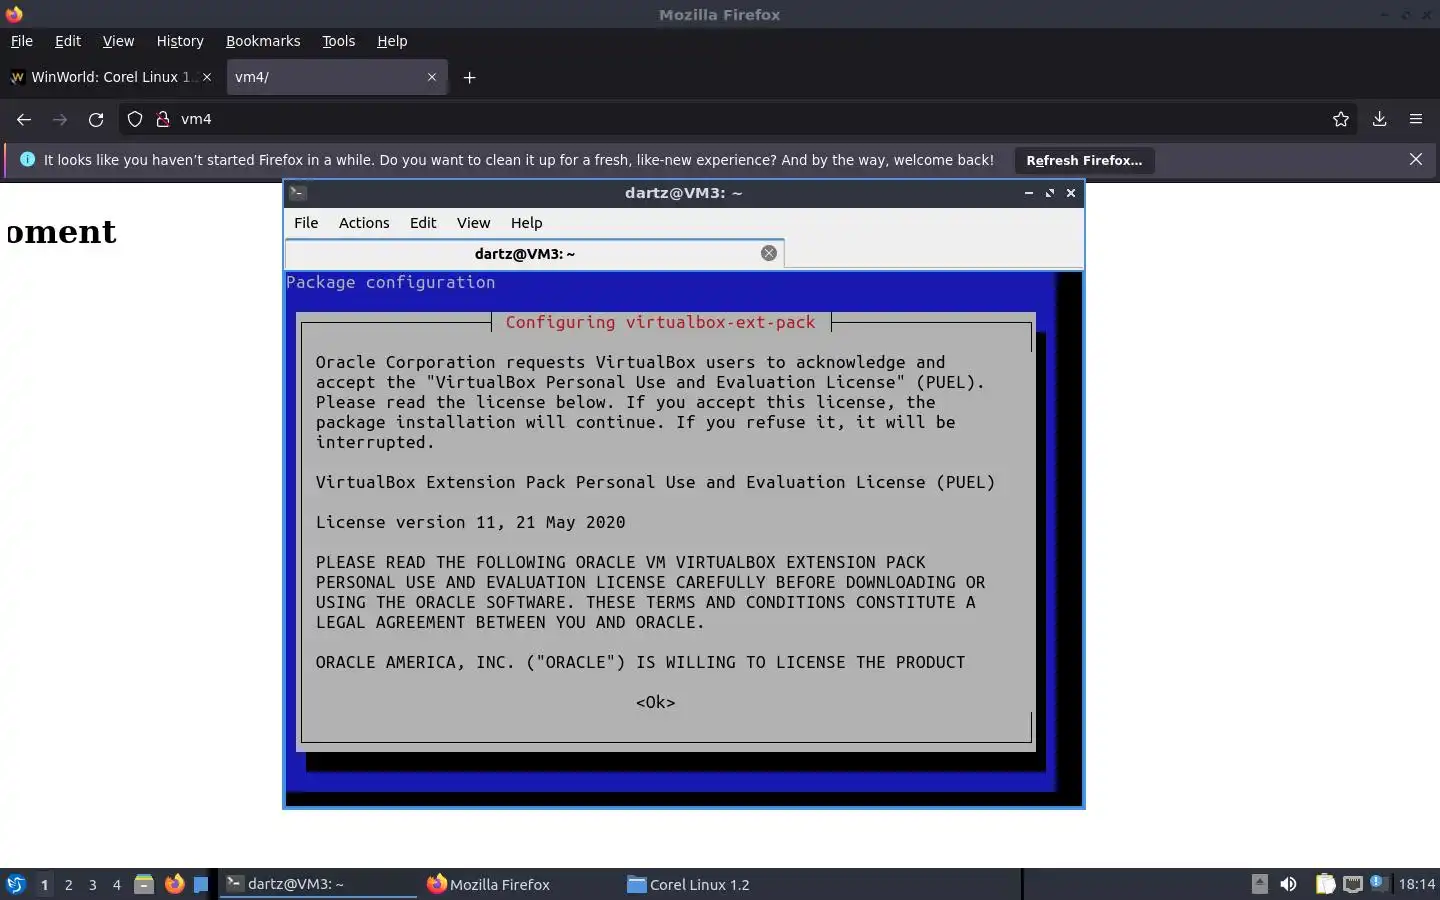Open the terminal Actions menu
1440x900 pixels.
pos(364,223)
